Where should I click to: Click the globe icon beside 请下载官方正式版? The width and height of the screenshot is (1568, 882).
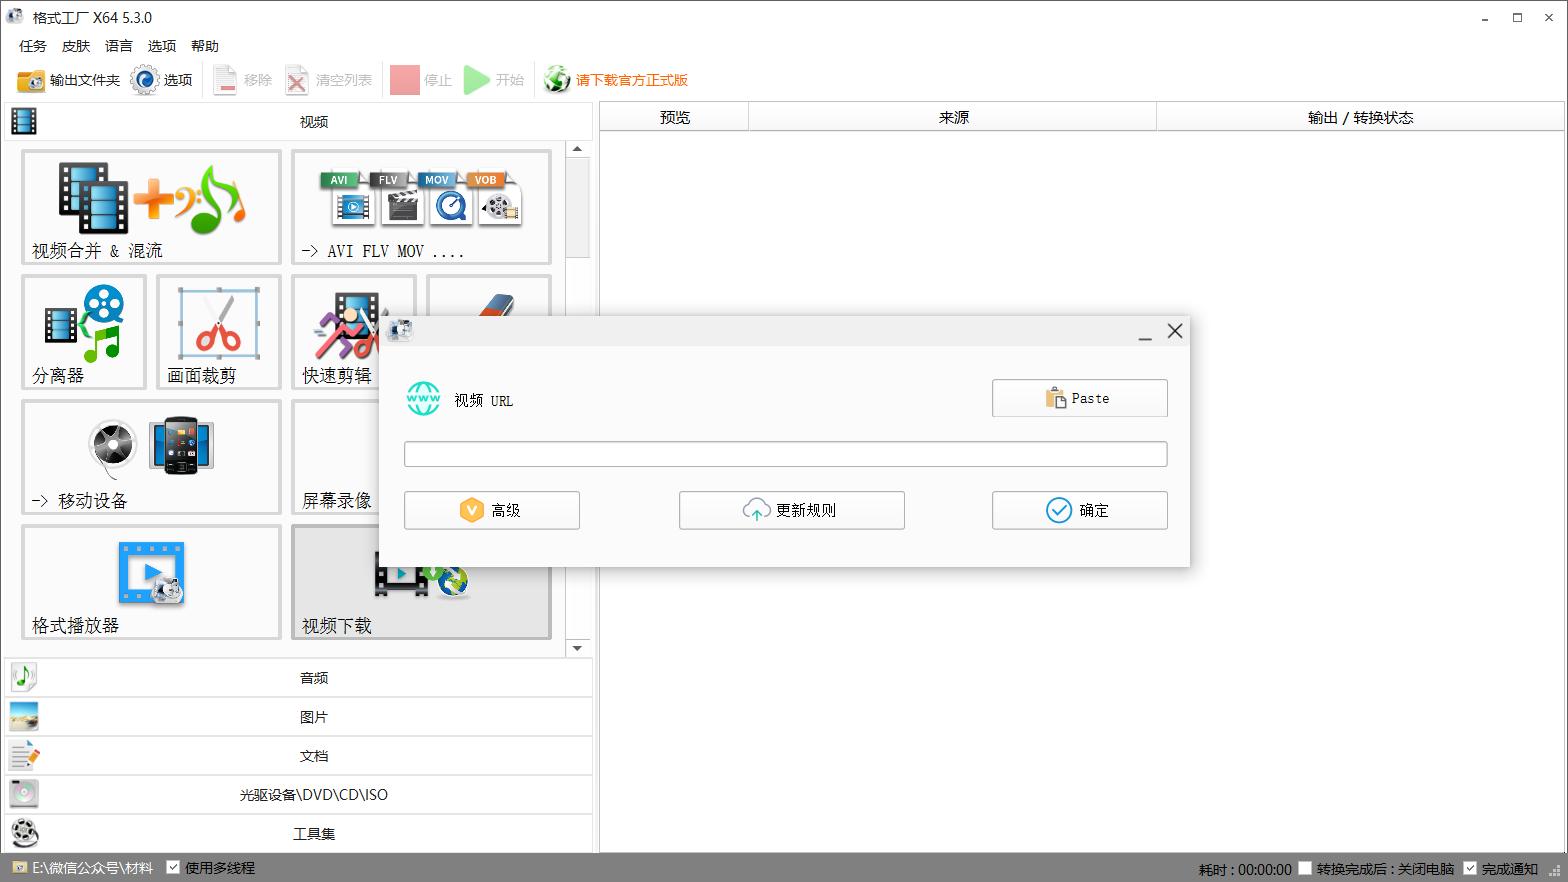click(x=557, y=80)
